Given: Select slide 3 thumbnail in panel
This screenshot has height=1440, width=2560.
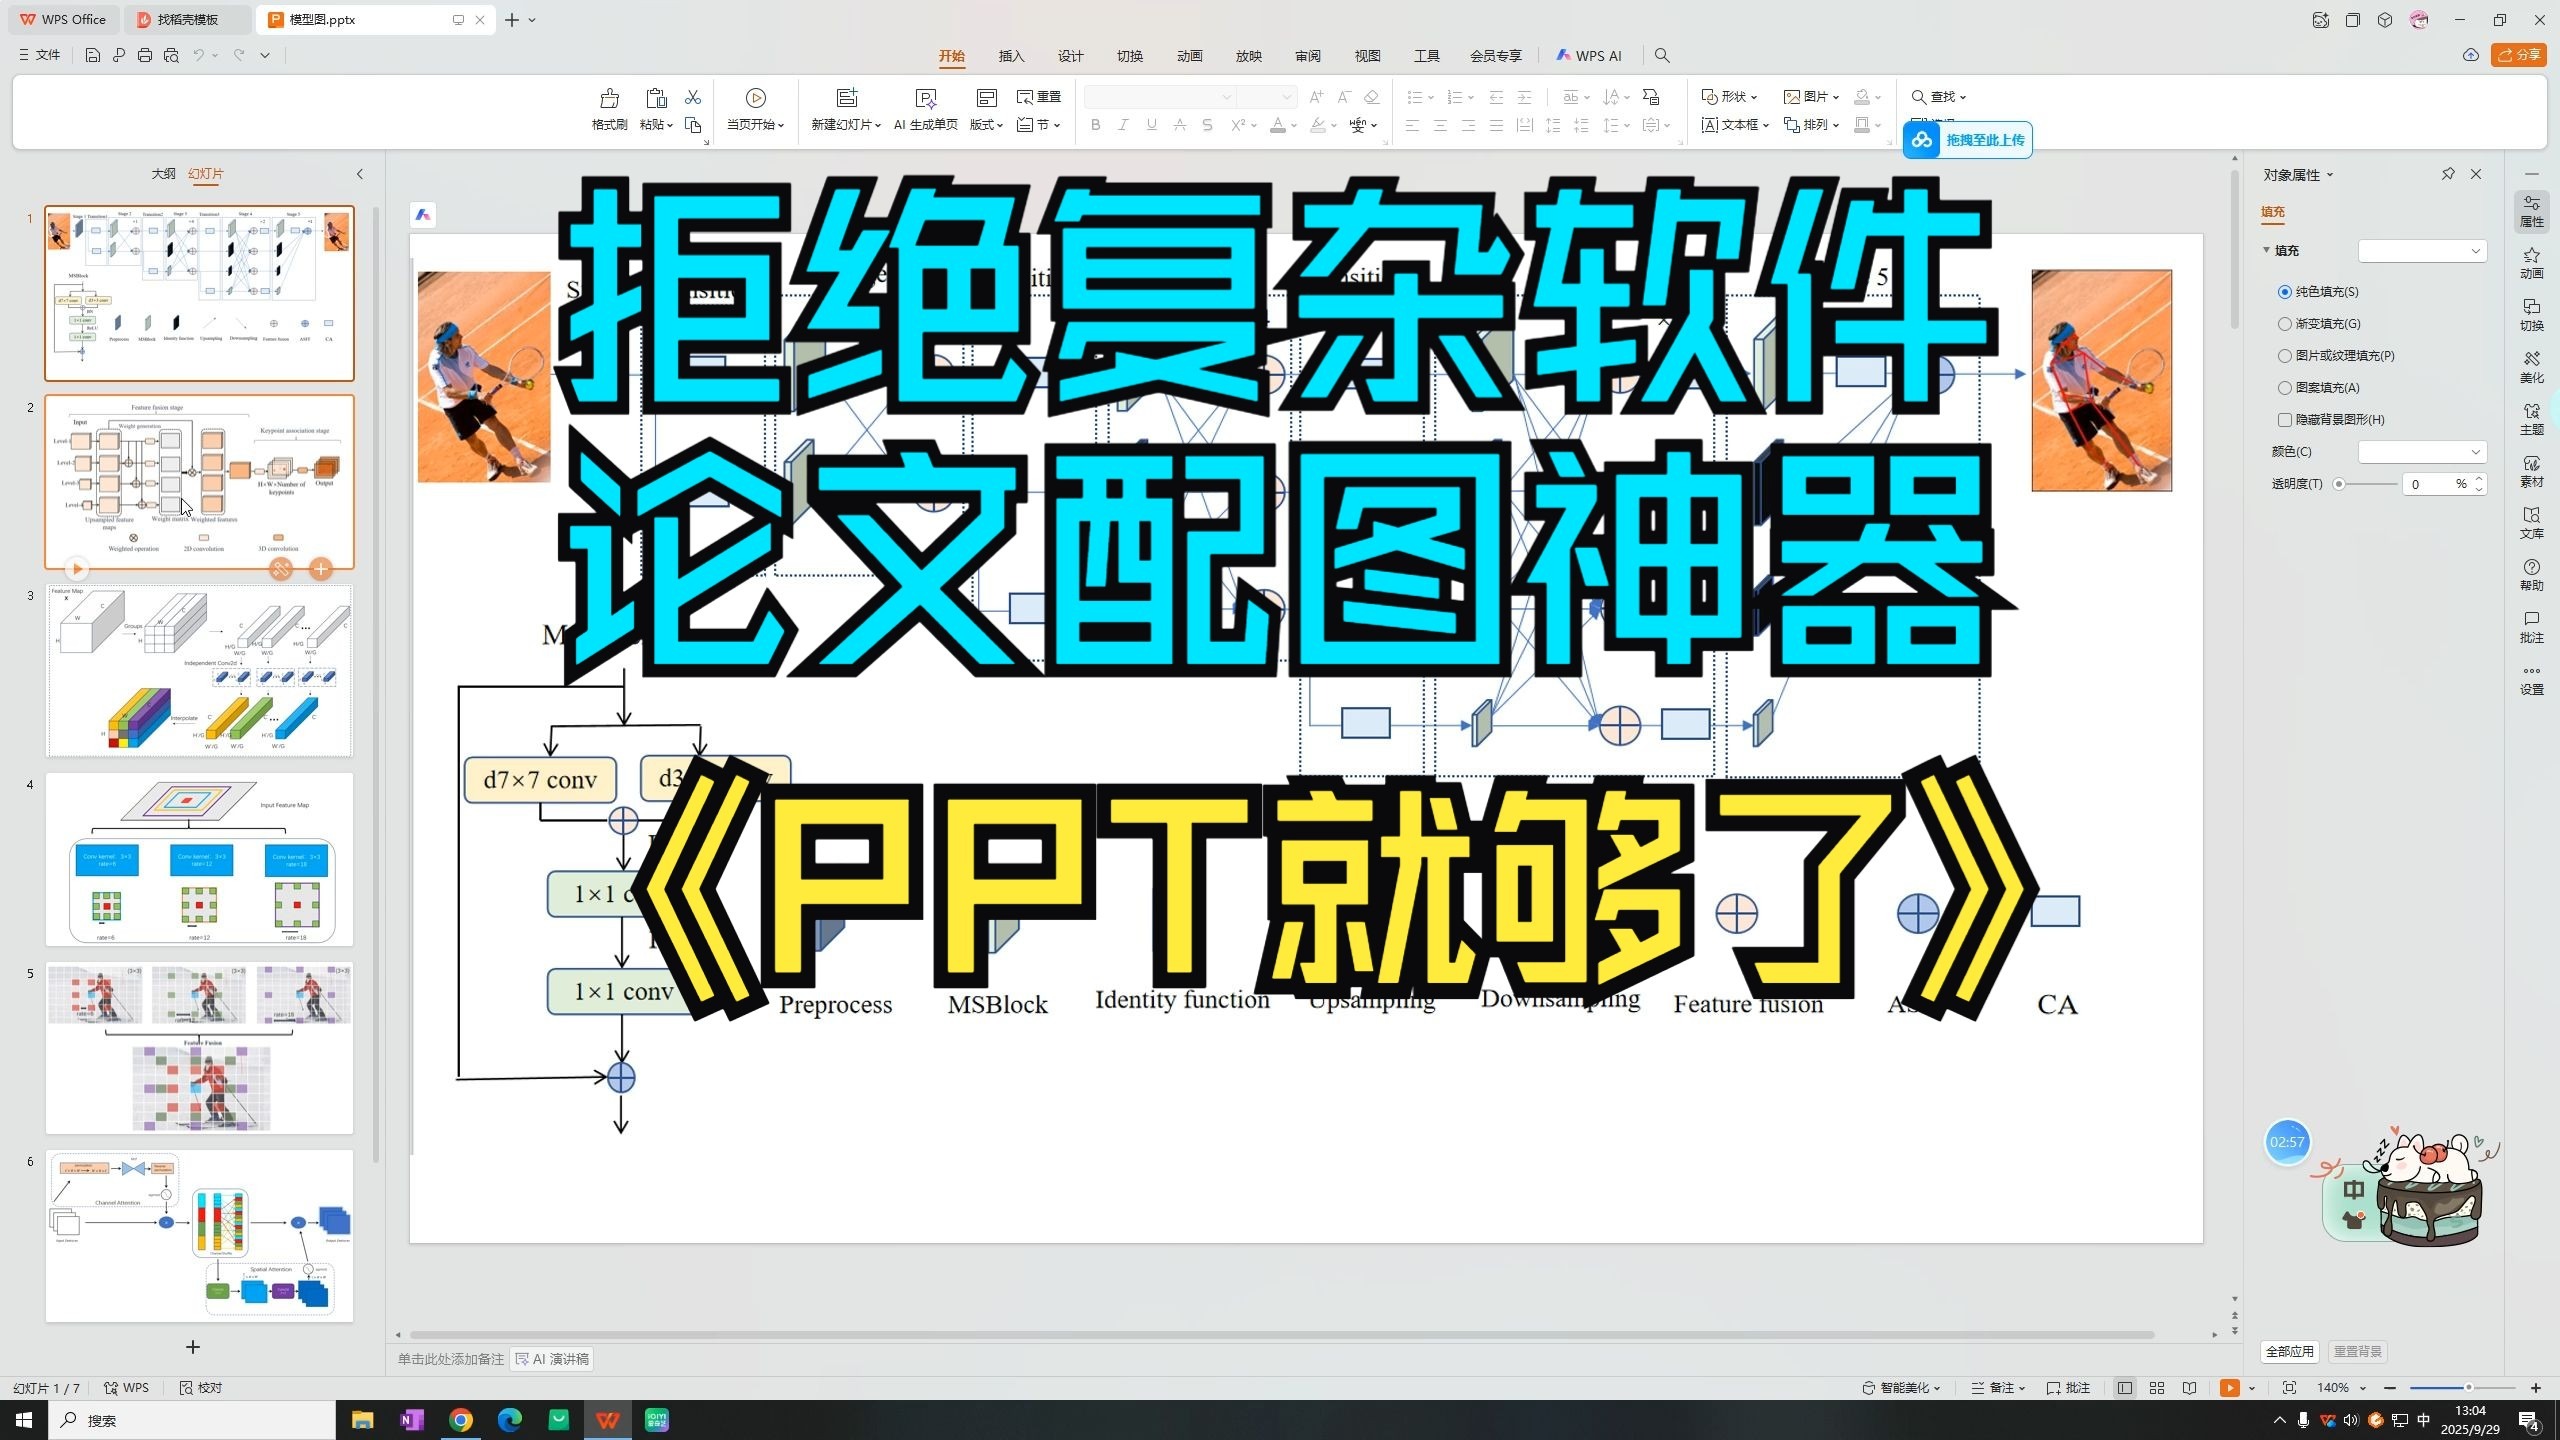Looking at the screenshot, I should tap(200, 670).
